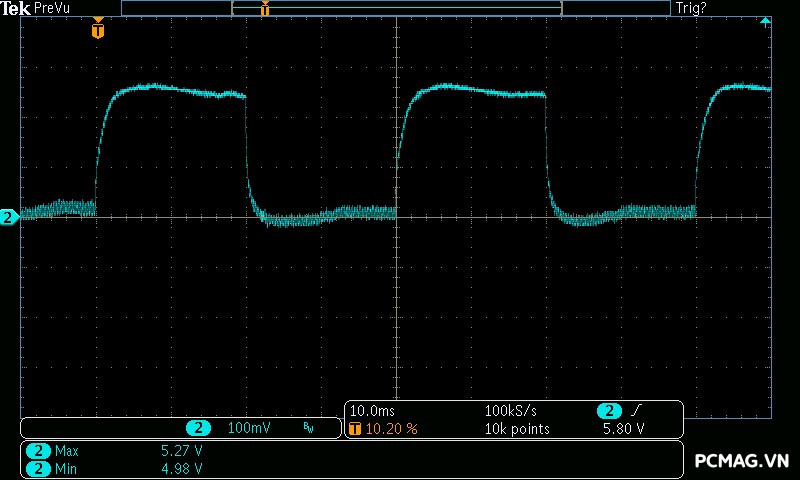Click the channel 2 ground reference marker
Screen dimensions: 800x480
(x=8, y=217)
